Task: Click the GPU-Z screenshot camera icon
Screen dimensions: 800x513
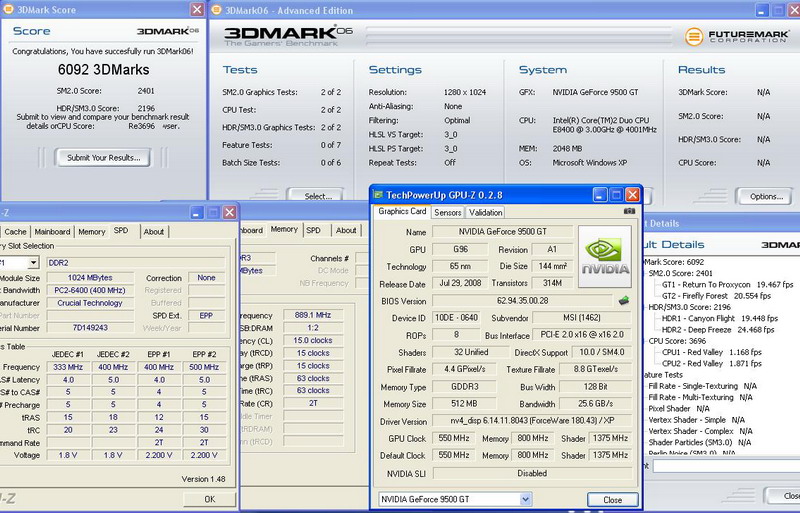Action: click(629, 211)
